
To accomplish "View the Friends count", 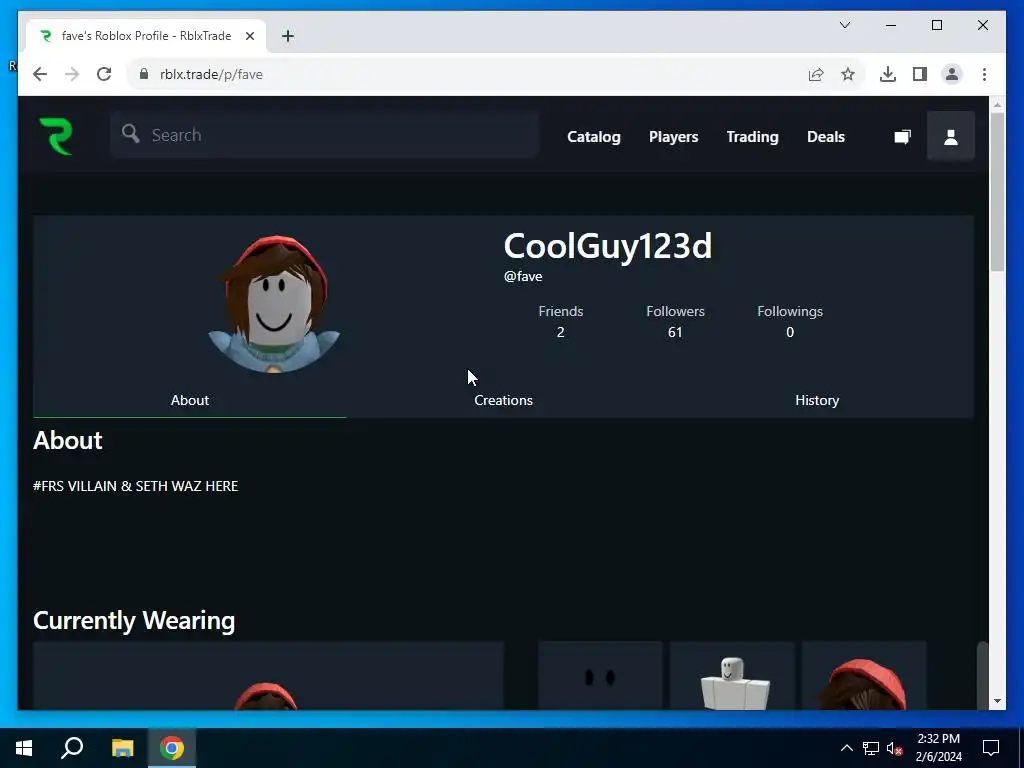I will tap(560, 321).
